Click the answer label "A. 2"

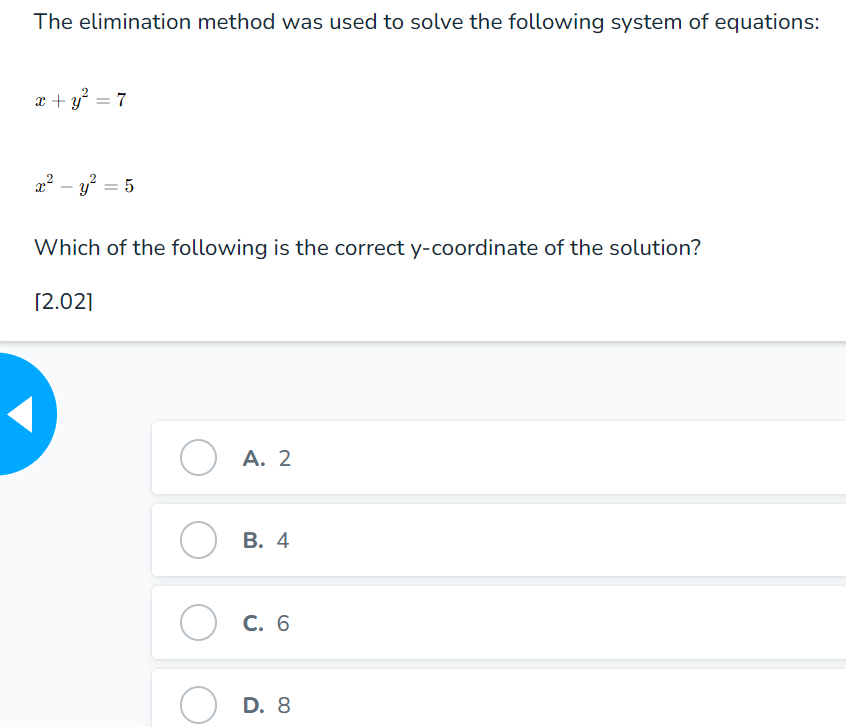[x=266, y=458]
